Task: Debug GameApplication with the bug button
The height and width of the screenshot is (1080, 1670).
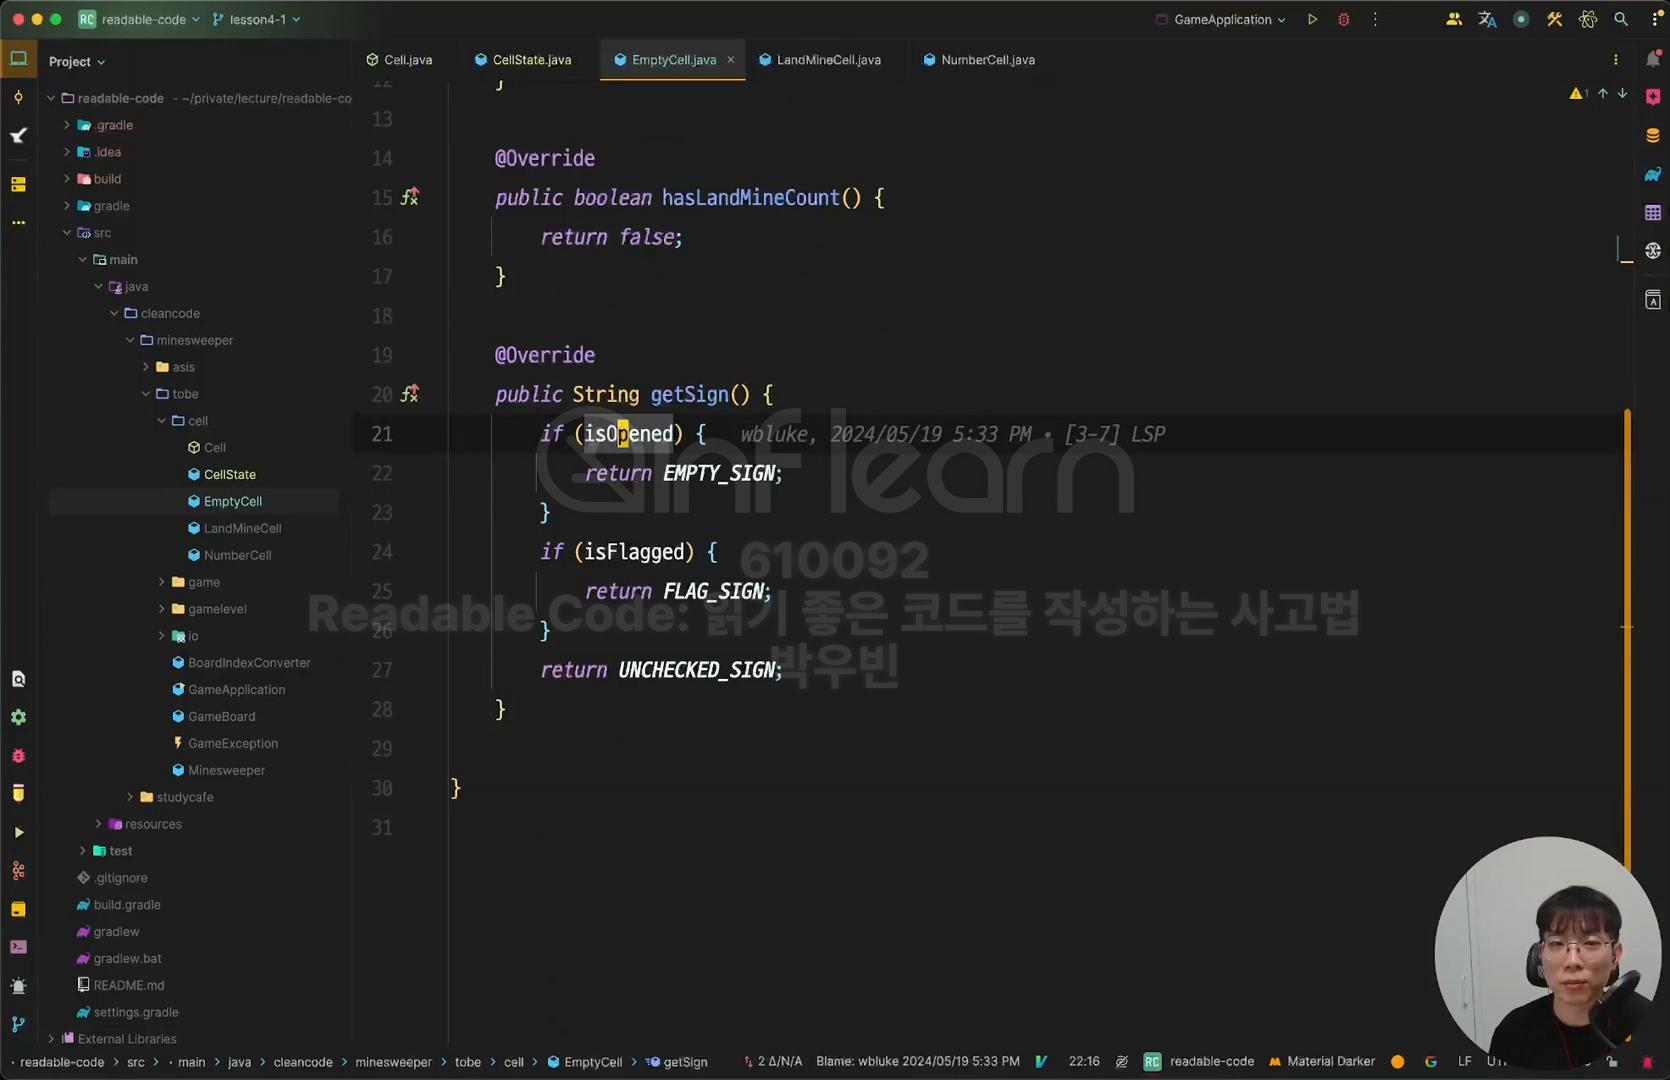Action: [1344, 19]
